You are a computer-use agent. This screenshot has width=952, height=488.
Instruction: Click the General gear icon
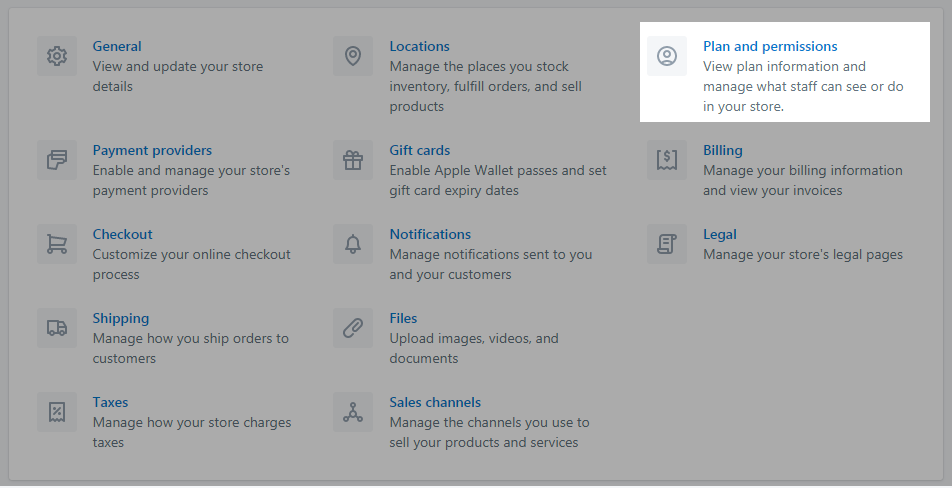point(57,56)
